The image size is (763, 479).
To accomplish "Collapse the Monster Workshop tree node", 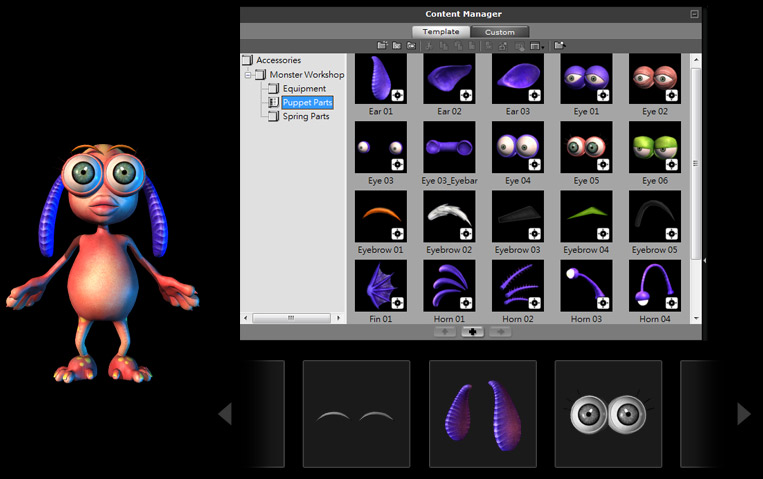I will 247,75.
